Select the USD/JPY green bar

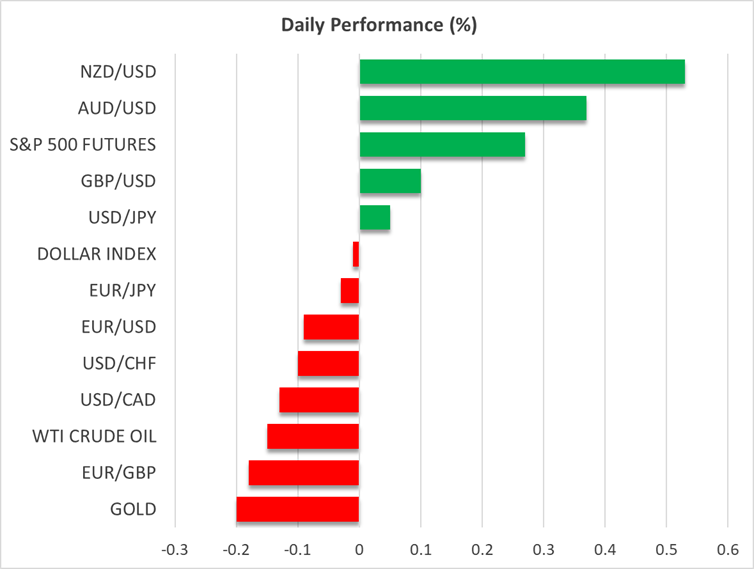pyautogui.click(x=375, y=218)
